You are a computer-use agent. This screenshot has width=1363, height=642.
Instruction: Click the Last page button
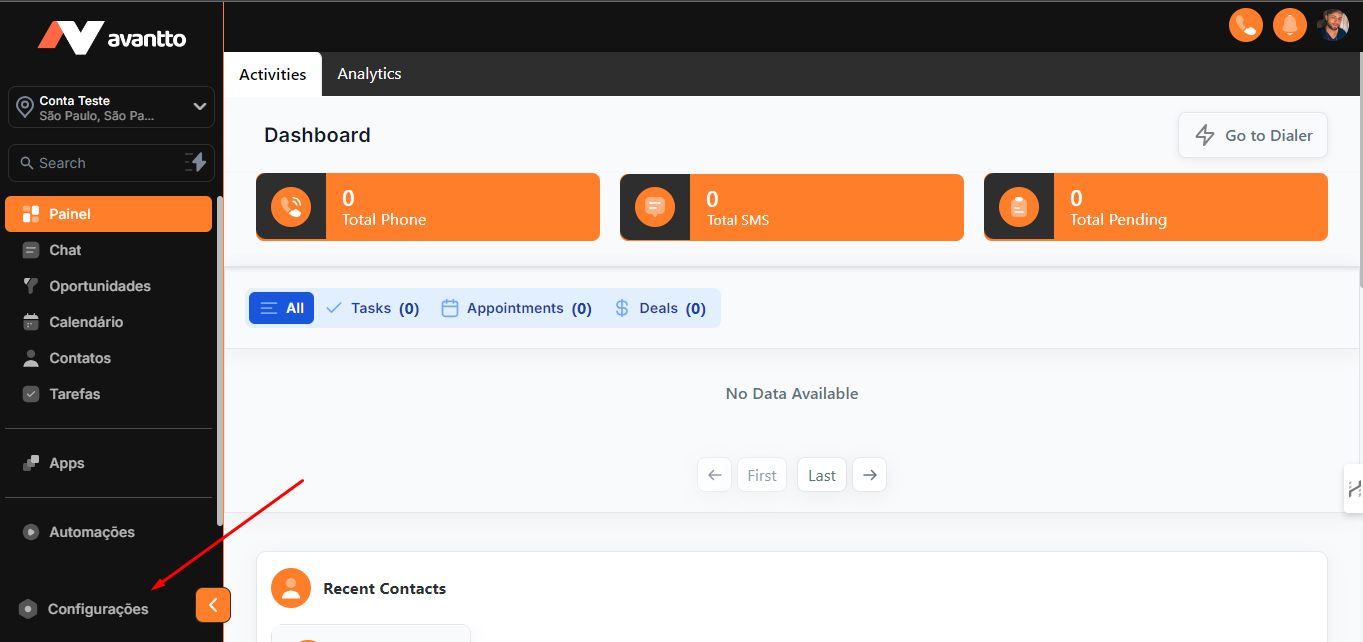822,475
